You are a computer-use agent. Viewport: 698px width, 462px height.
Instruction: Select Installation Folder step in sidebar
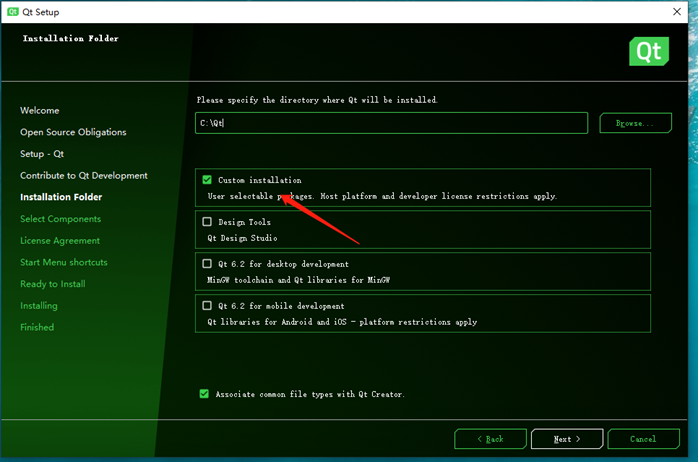[61, 197]
